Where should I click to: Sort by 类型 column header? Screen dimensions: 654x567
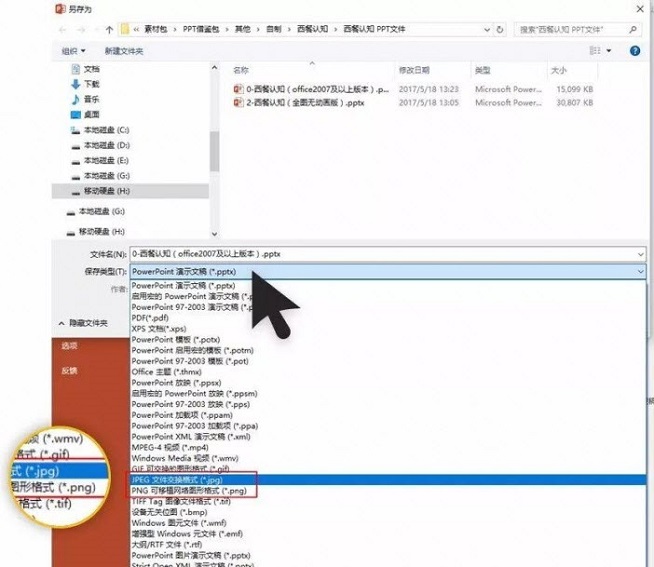tap(483, 70)
